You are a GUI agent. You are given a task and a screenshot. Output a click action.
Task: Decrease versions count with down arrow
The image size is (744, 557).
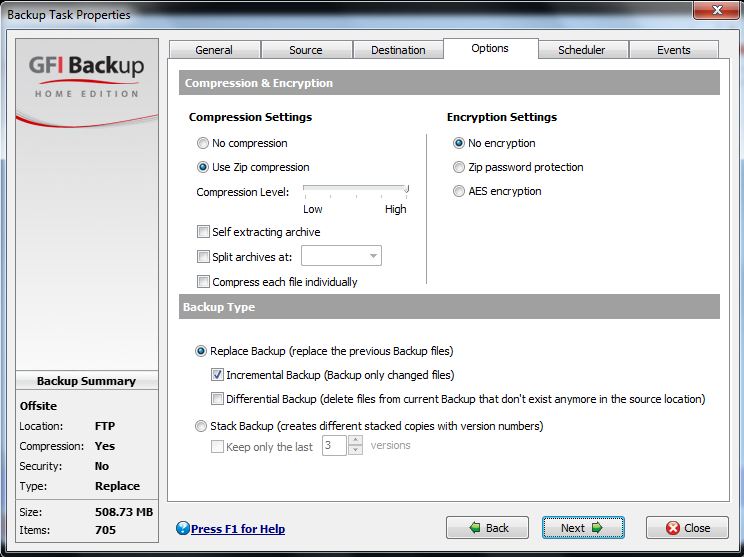click(x=355, y=450)
